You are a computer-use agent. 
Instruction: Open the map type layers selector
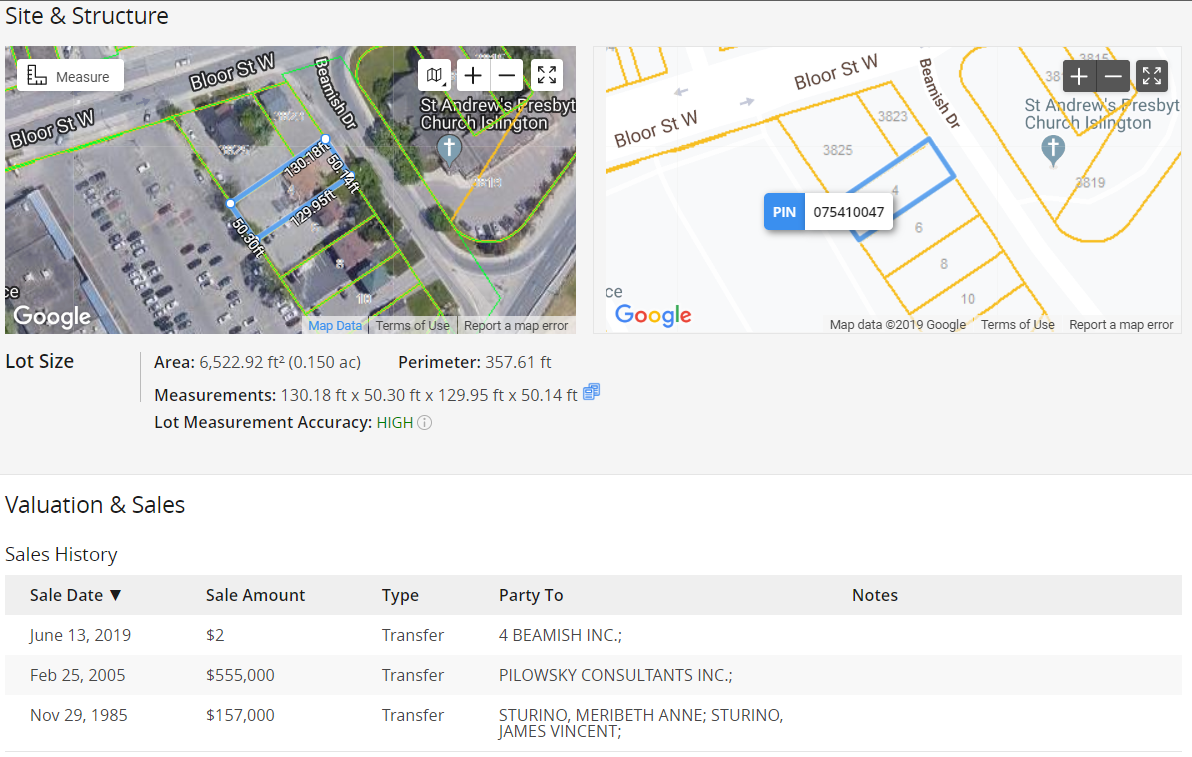[434, 76]
